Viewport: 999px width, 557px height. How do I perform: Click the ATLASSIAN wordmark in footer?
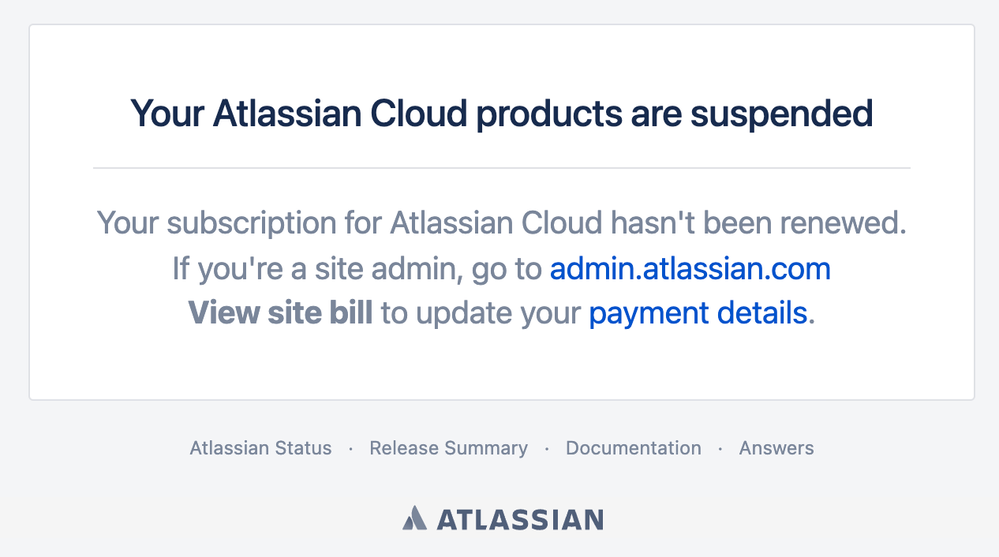coord(520,520)
